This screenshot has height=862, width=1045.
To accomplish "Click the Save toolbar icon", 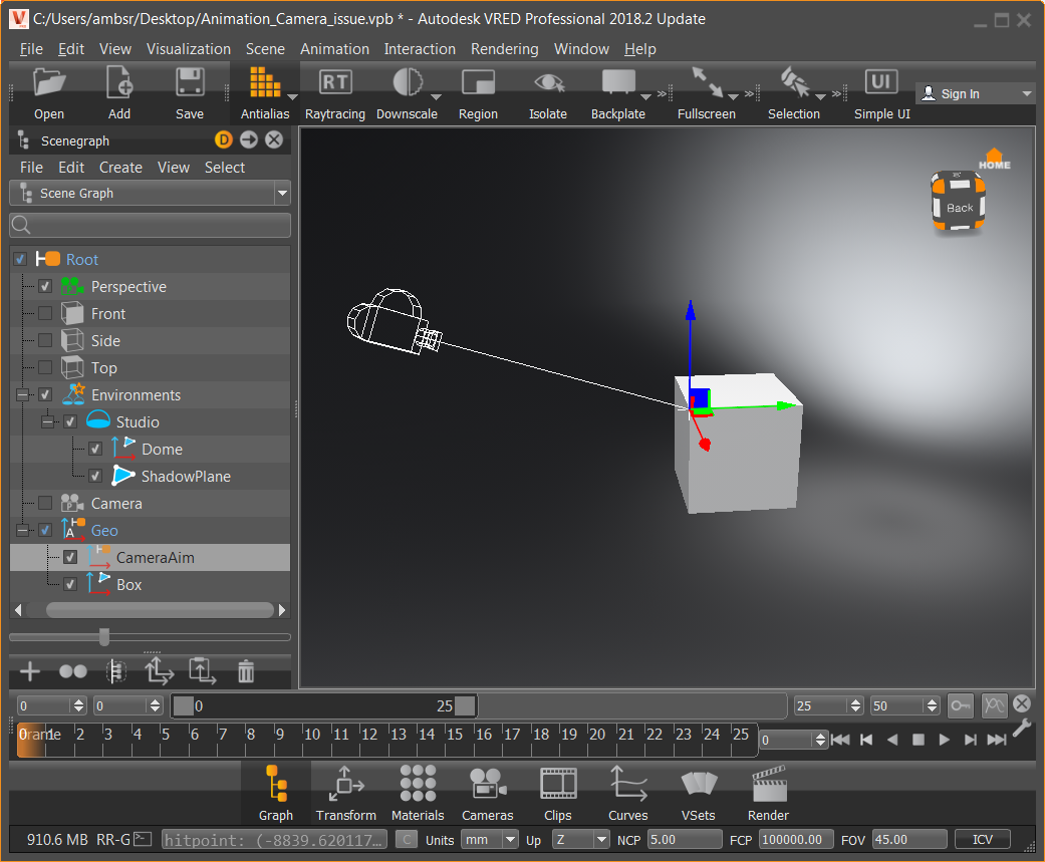I will (x=189, y=84).
